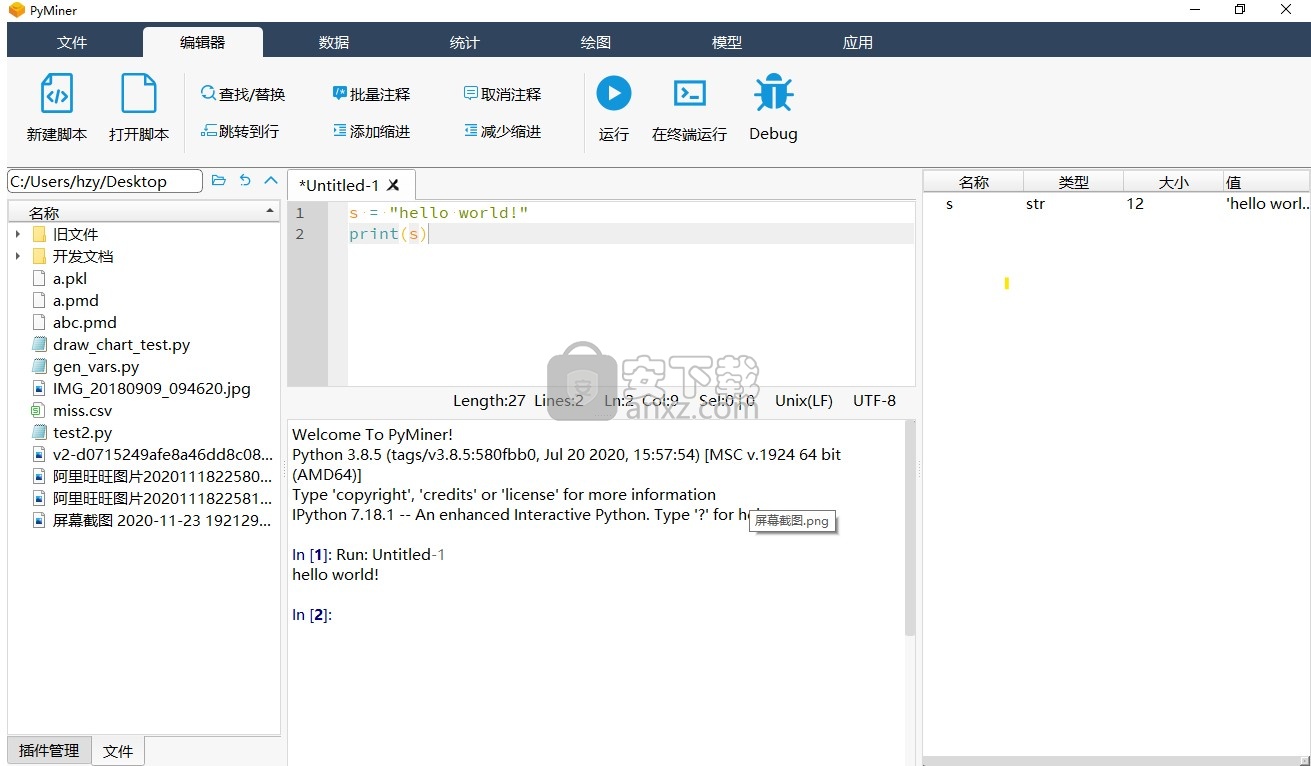Click the undo arrow icon beside path field
The height and width of the screenshot is (766, 1311).
pyautogui.click(x=245, y=181)
